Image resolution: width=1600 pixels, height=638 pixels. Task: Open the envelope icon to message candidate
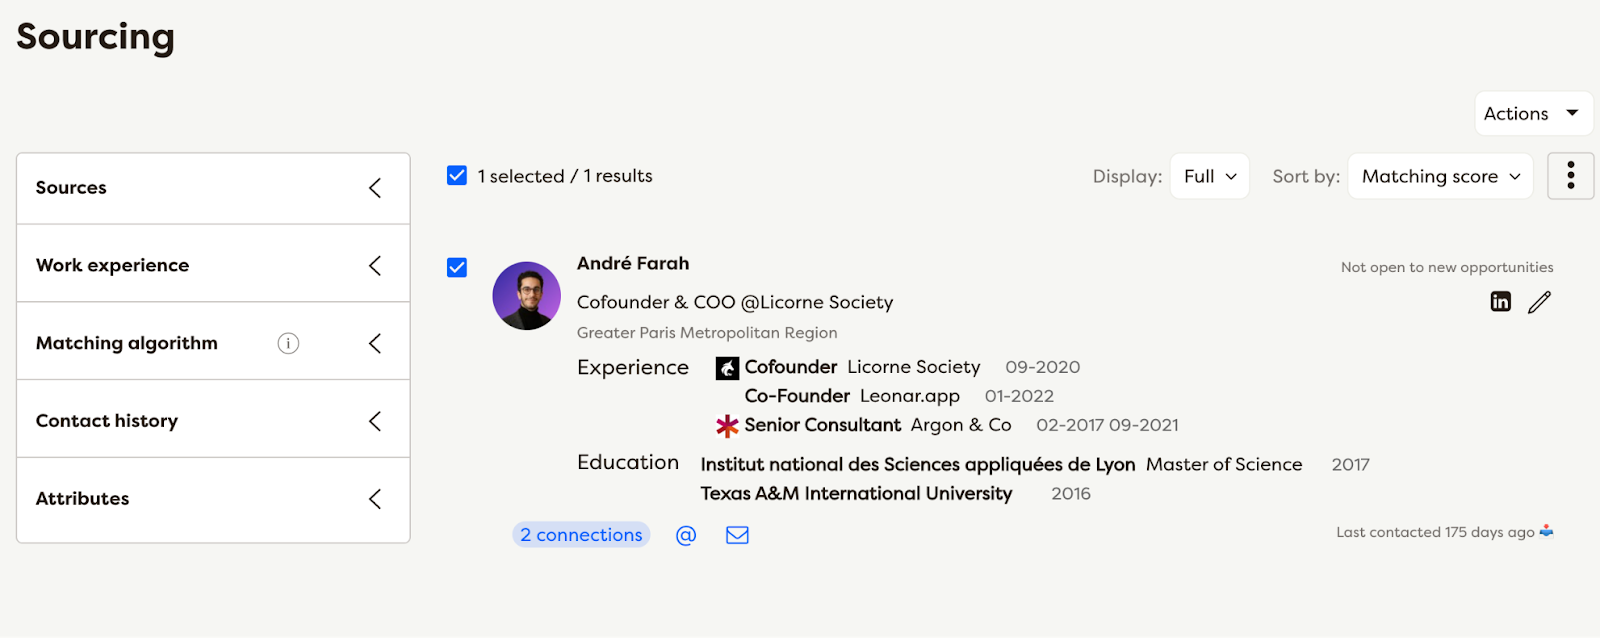(737, 534)
